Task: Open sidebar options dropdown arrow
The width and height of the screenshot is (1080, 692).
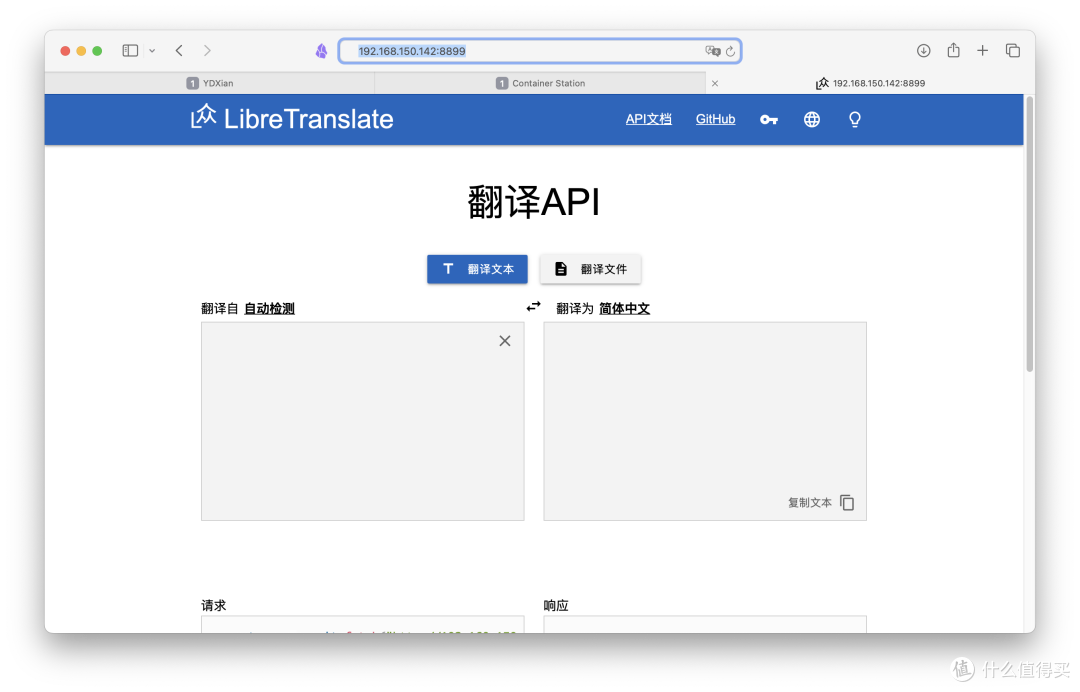Action: (152, 50)
